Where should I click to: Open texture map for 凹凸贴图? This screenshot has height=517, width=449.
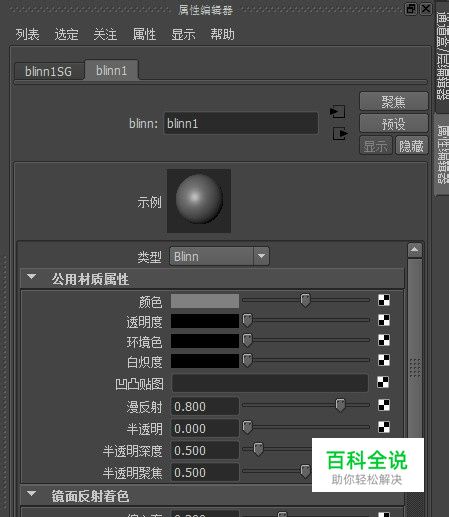pos(383,382)
